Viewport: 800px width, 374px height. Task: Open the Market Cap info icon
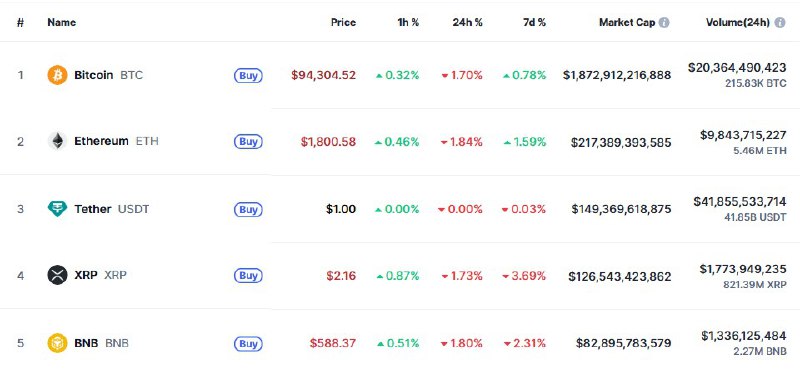[664, 22]
